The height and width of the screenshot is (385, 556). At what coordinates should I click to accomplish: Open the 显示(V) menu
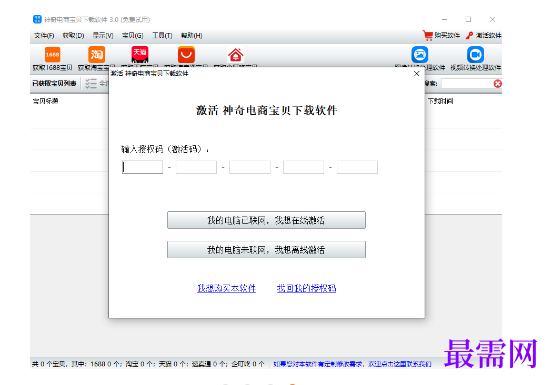103,35
